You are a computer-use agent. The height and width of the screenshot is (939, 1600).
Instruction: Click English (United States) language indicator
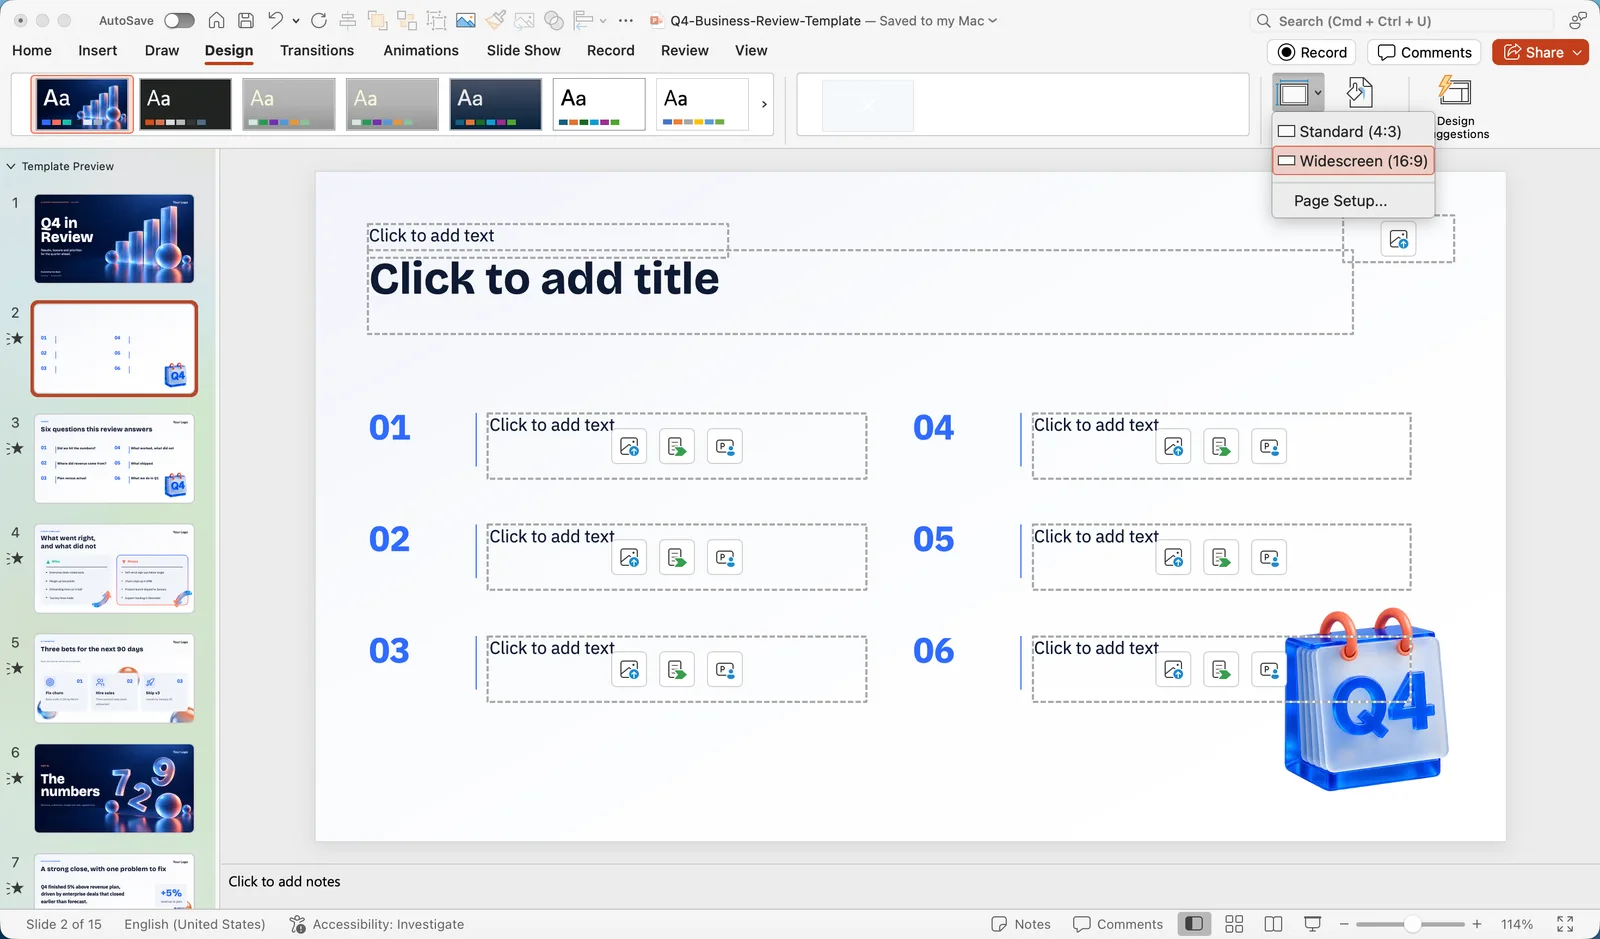[x=195, y=924]
